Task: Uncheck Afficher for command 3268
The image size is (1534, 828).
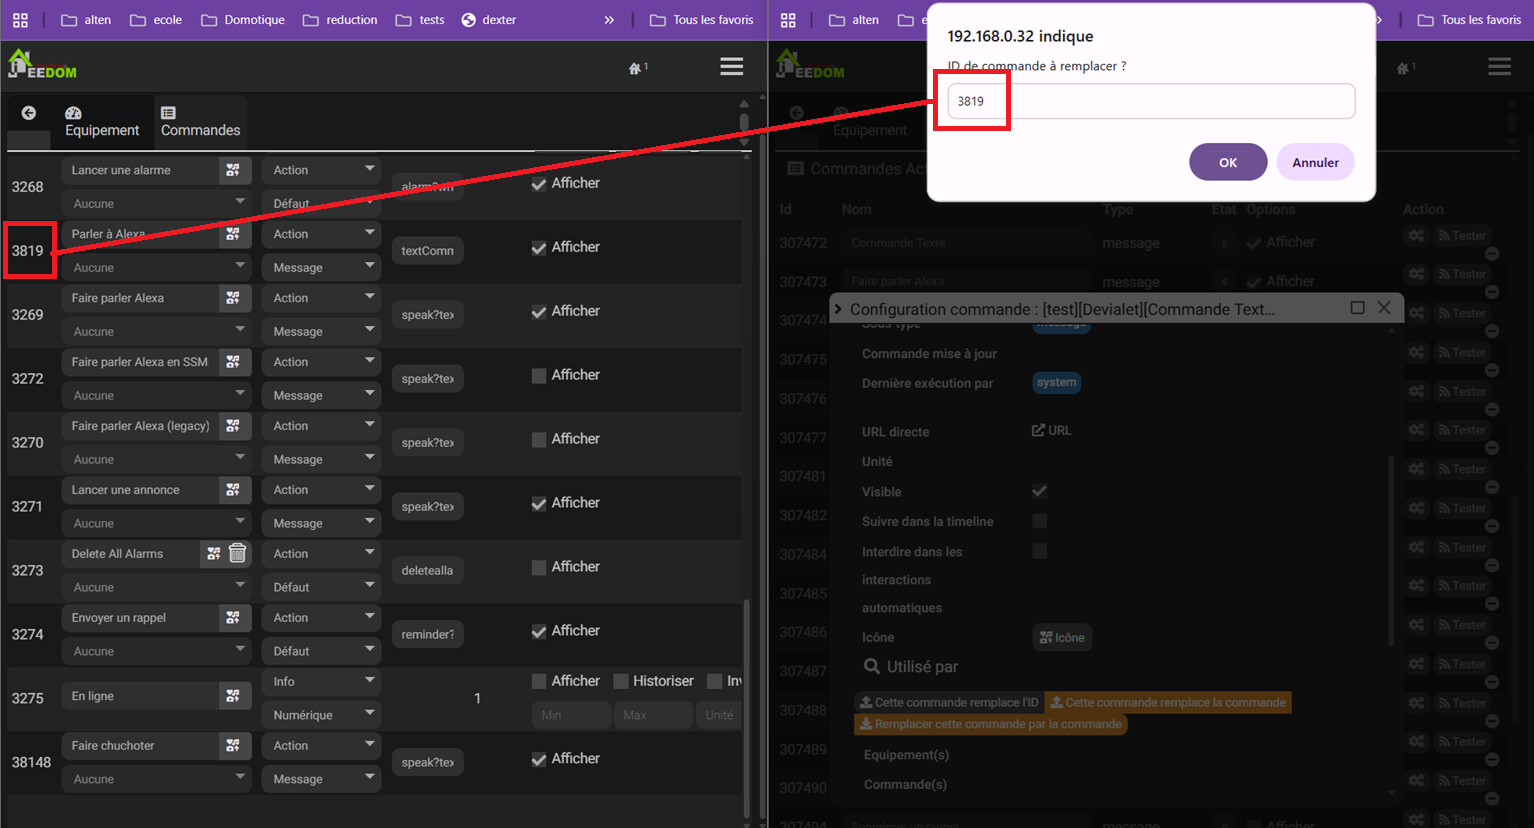Action: click(539, 184)
